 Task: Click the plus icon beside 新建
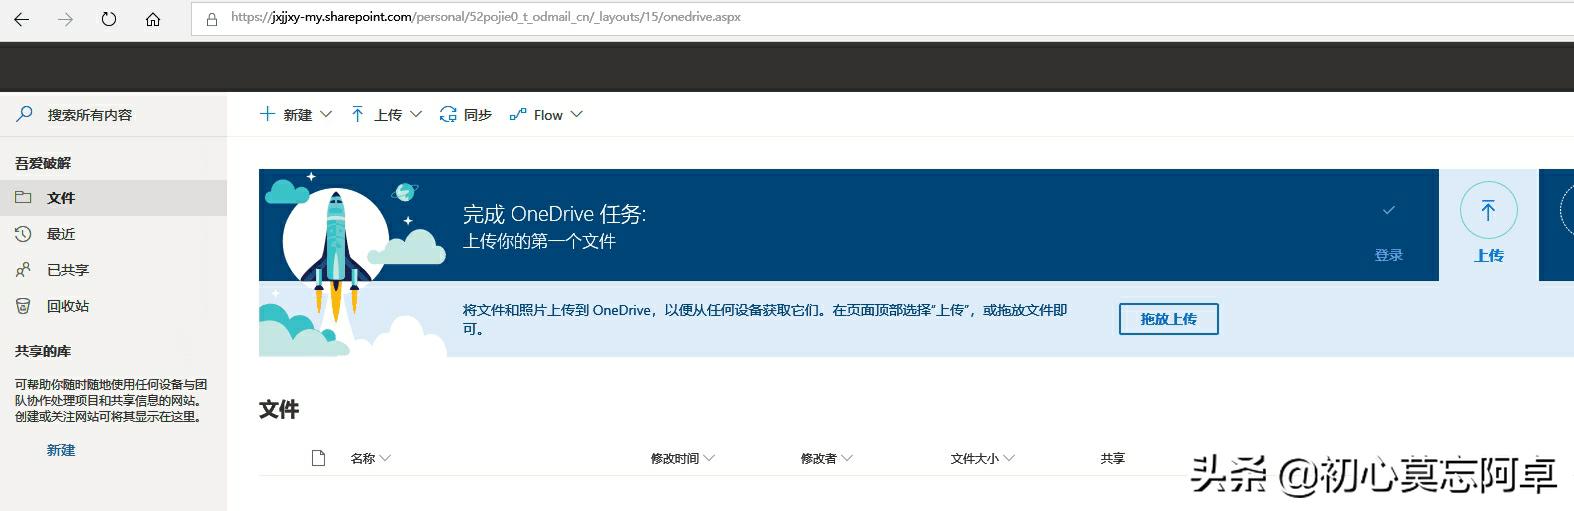coord(267,114)
